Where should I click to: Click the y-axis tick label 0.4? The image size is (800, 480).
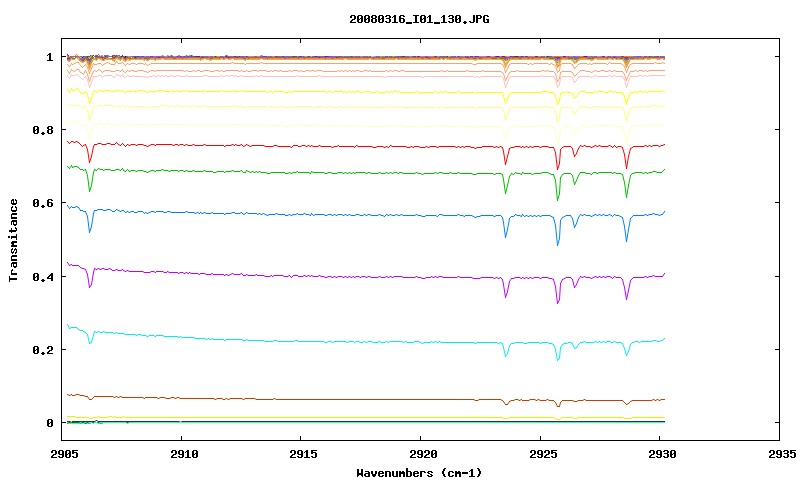43,276
